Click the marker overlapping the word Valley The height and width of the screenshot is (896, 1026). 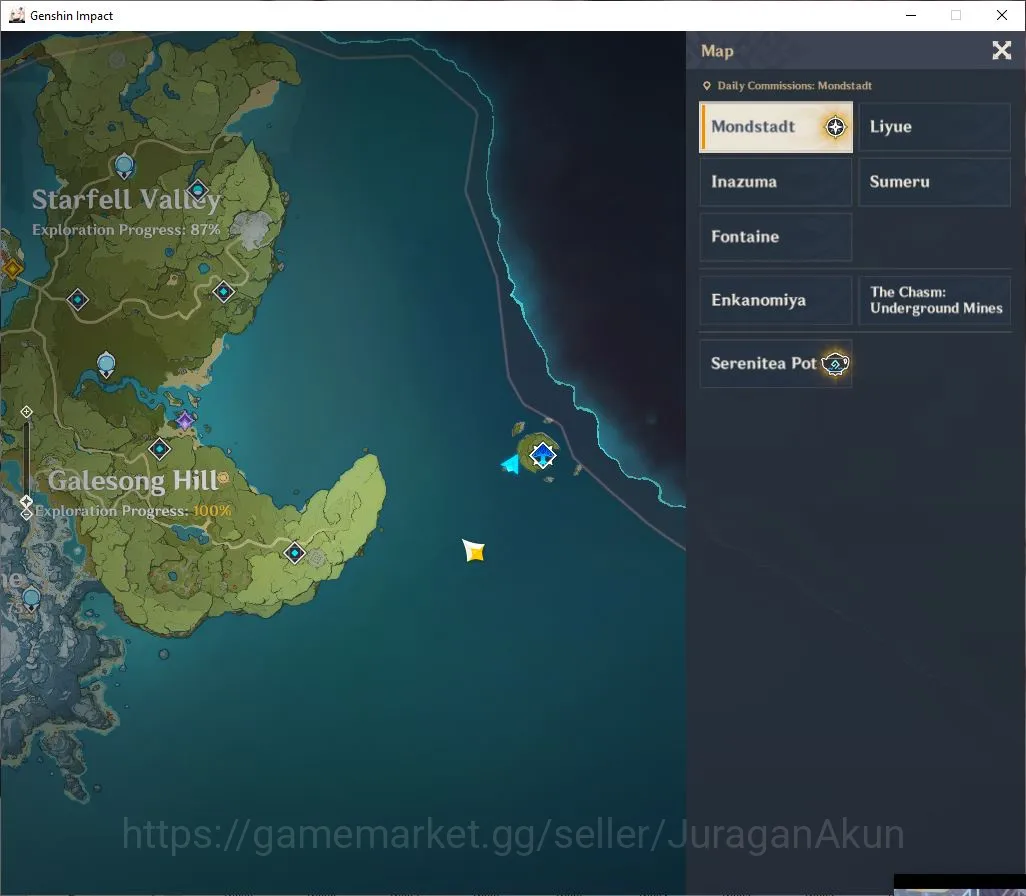(x=198, y=192)
